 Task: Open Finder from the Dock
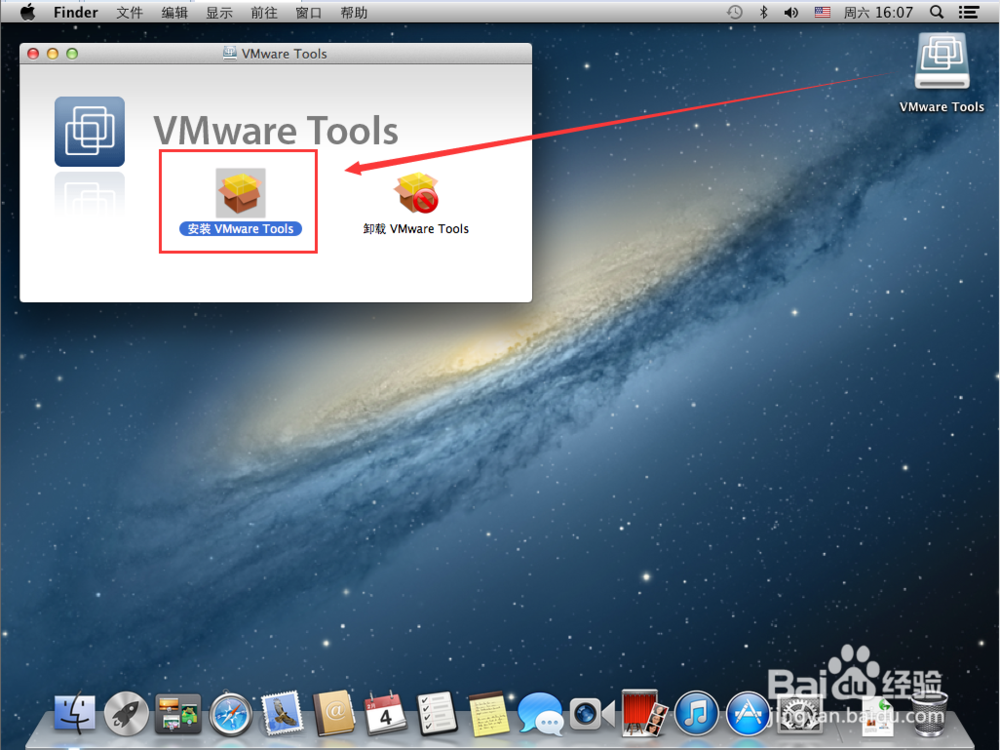pos(75,714)
